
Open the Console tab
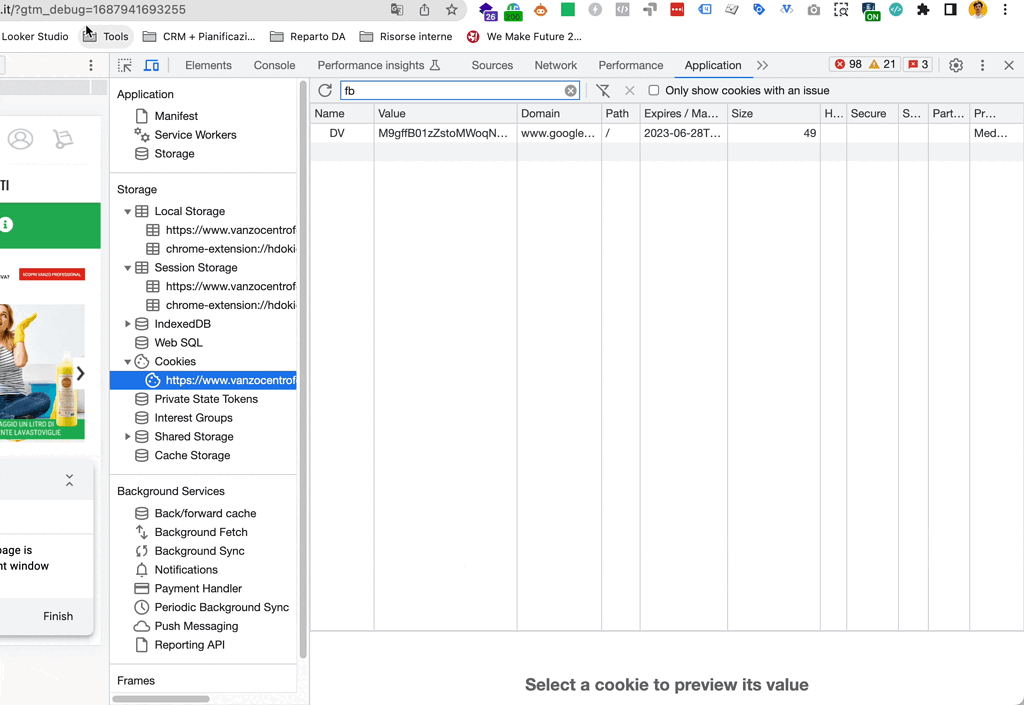pyautogui.click(x=274, y=65)
